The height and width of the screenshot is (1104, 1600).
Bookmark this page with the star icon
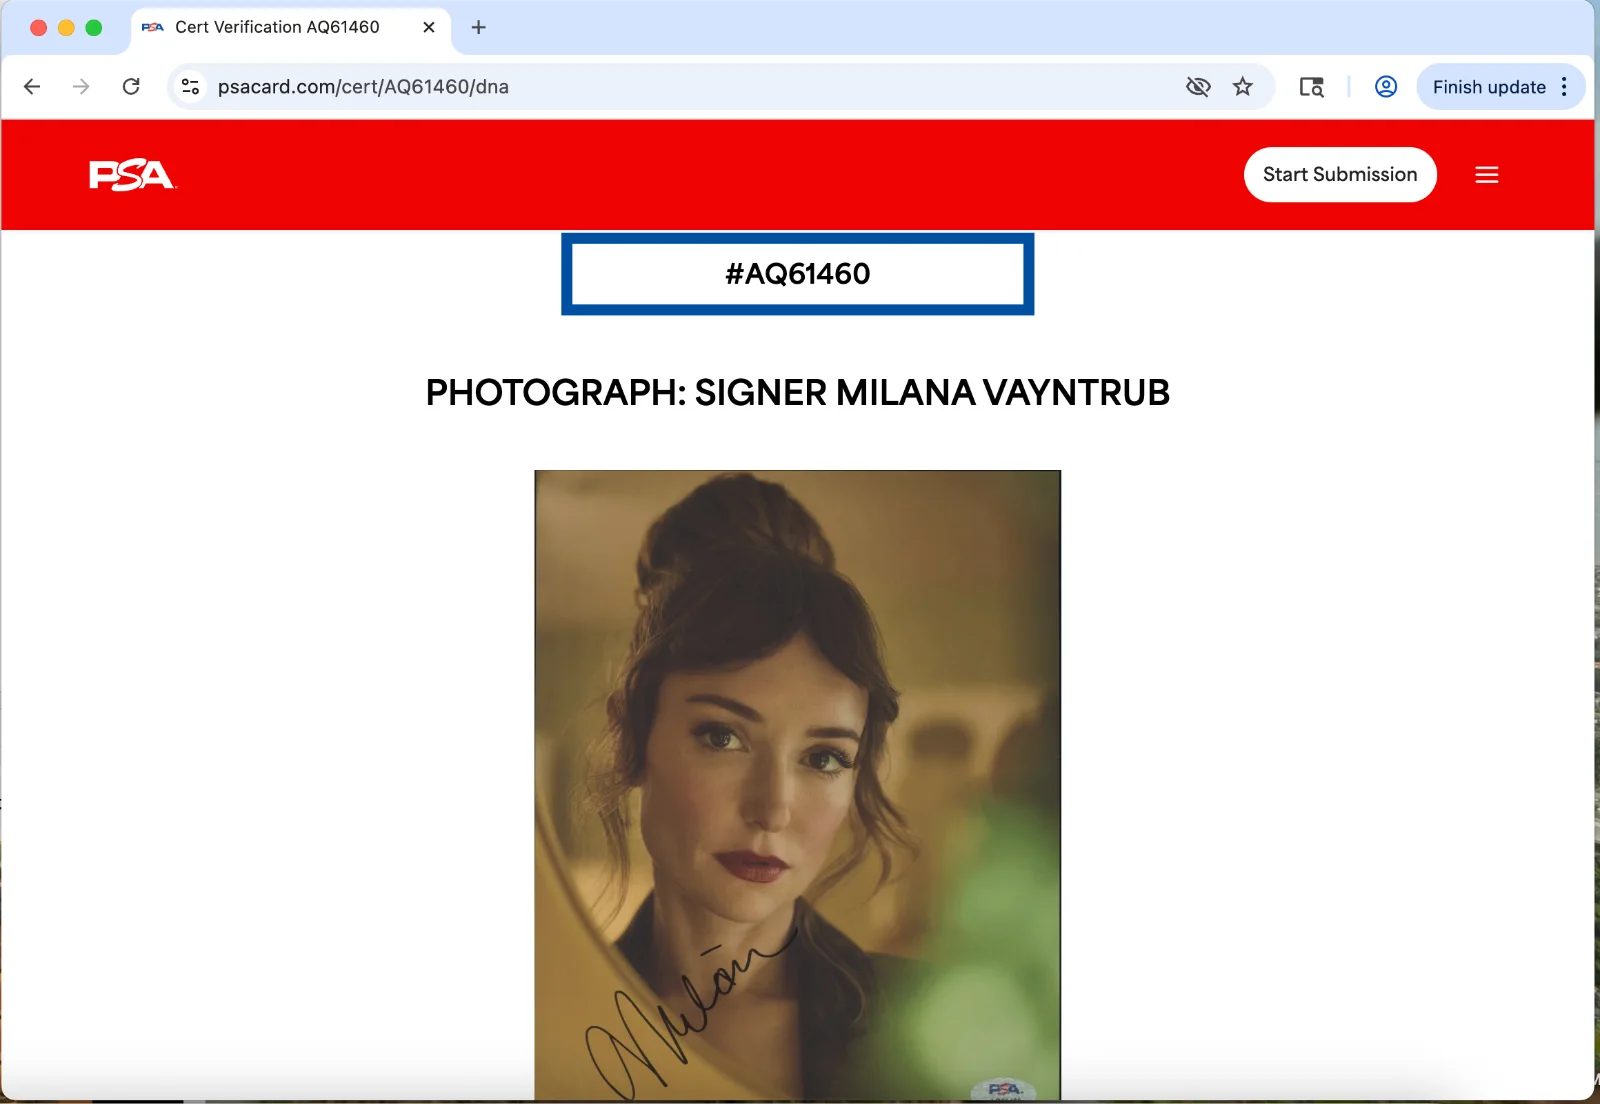coord(1242,87)
